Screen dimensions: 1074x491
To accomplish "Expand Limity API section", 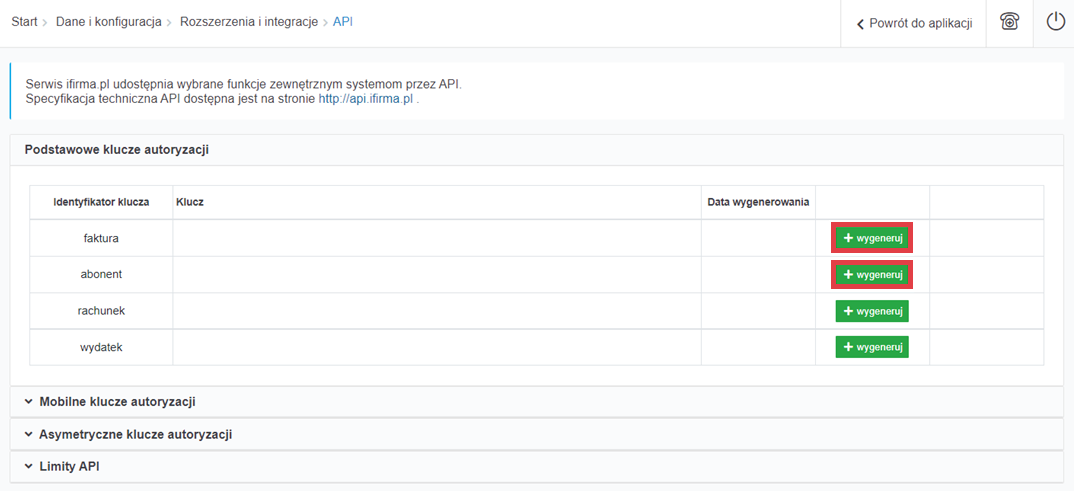I will pyautogui.click(x=68, y=467).
